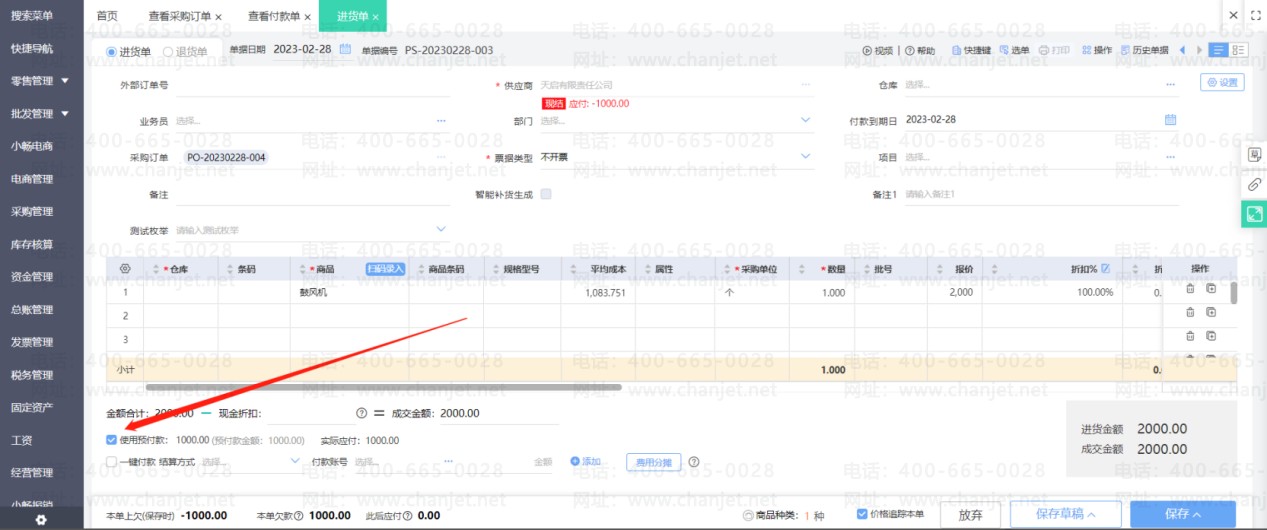Image resolution: width=1267 pixels, height=530 pixels.
Task: Open the 保存 save dropdown button
Action: tap(1183, 514)
